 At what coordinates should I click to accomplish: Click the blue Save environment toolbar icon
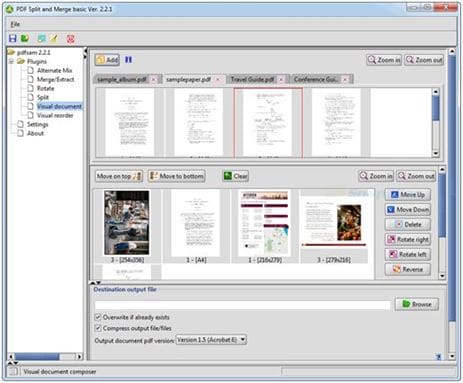point(13,39)
